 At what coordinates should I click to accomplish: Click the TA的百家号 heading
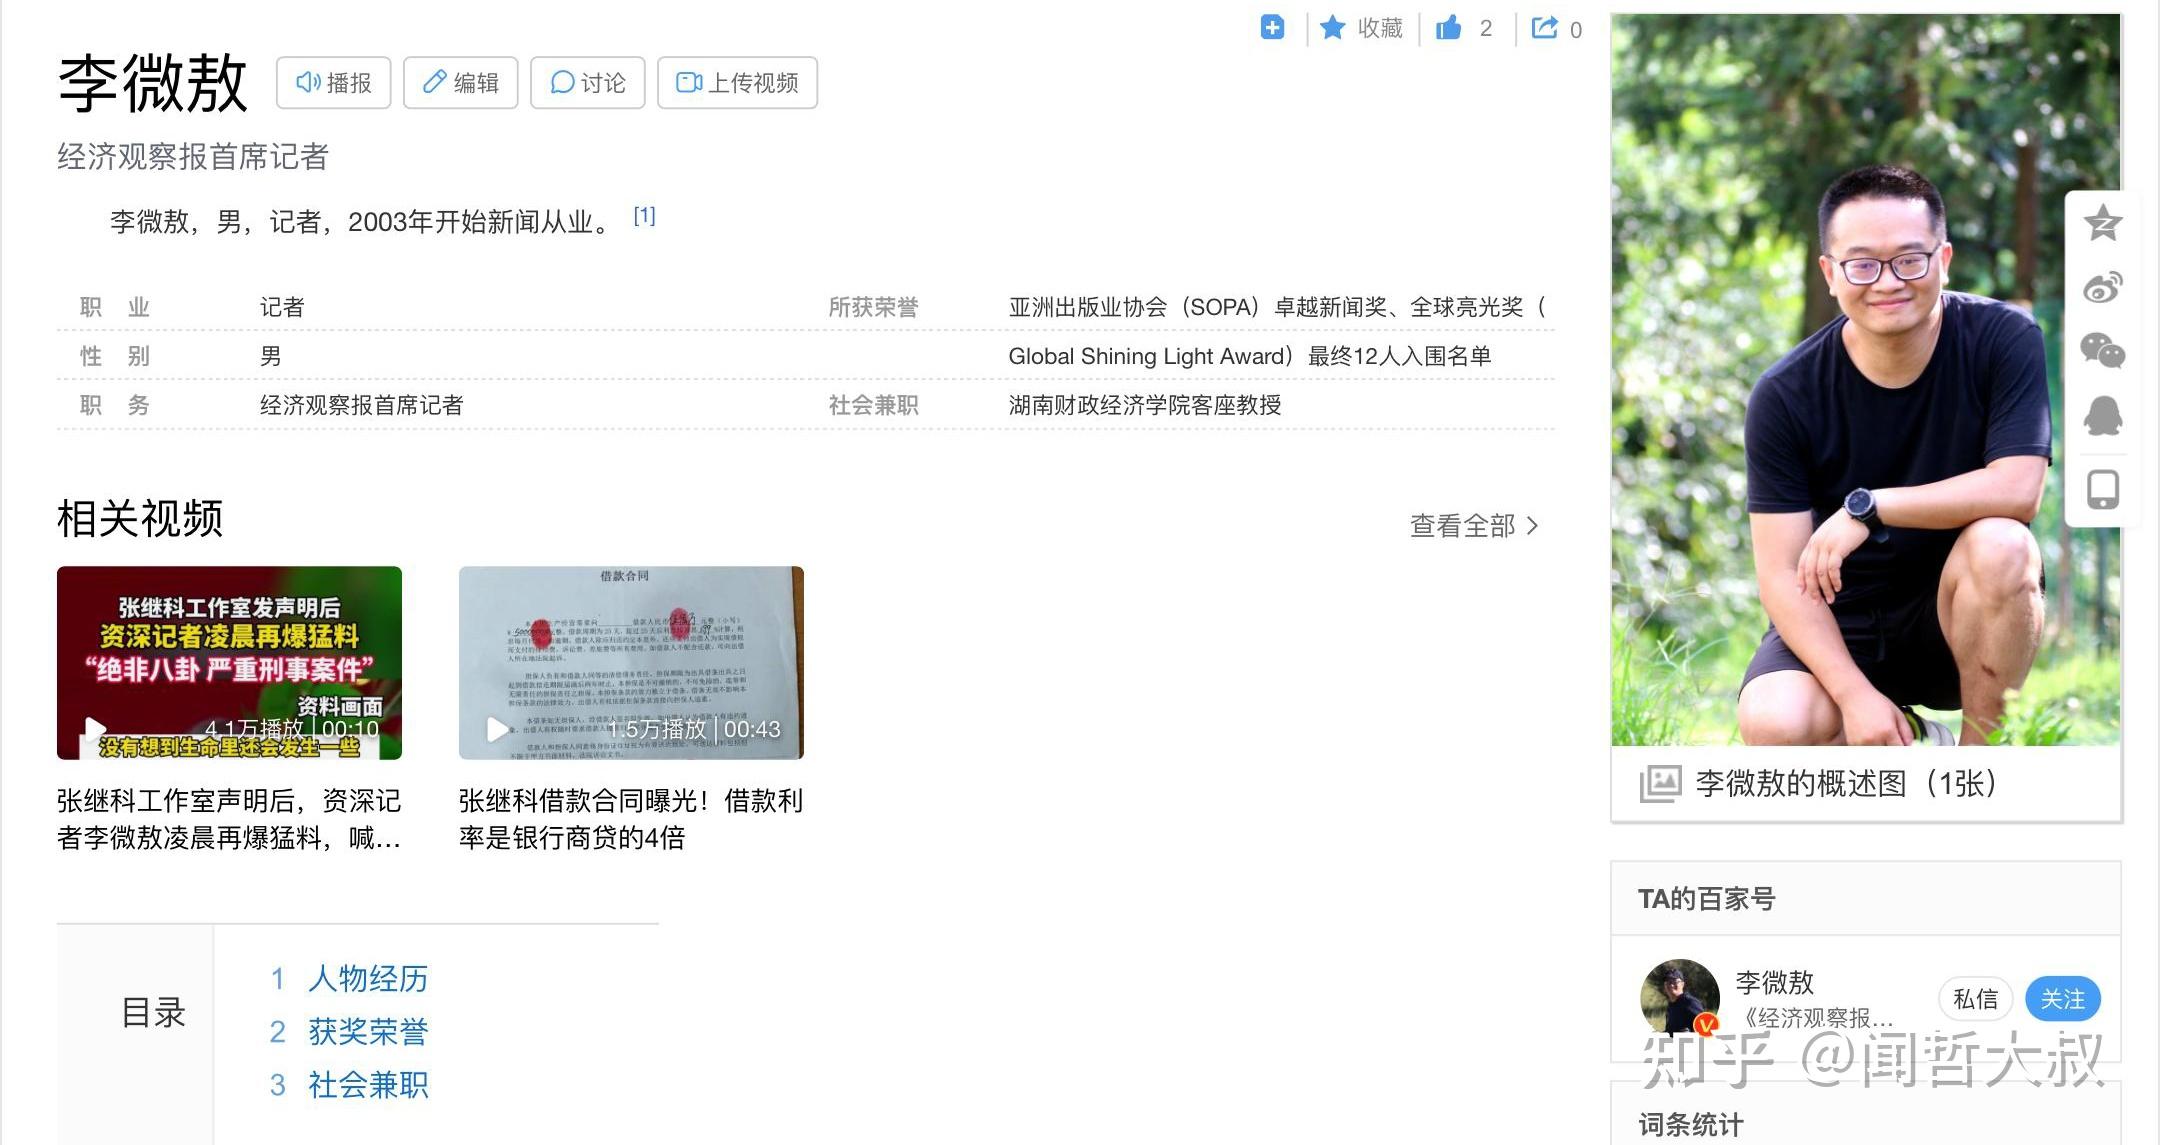1707,899
